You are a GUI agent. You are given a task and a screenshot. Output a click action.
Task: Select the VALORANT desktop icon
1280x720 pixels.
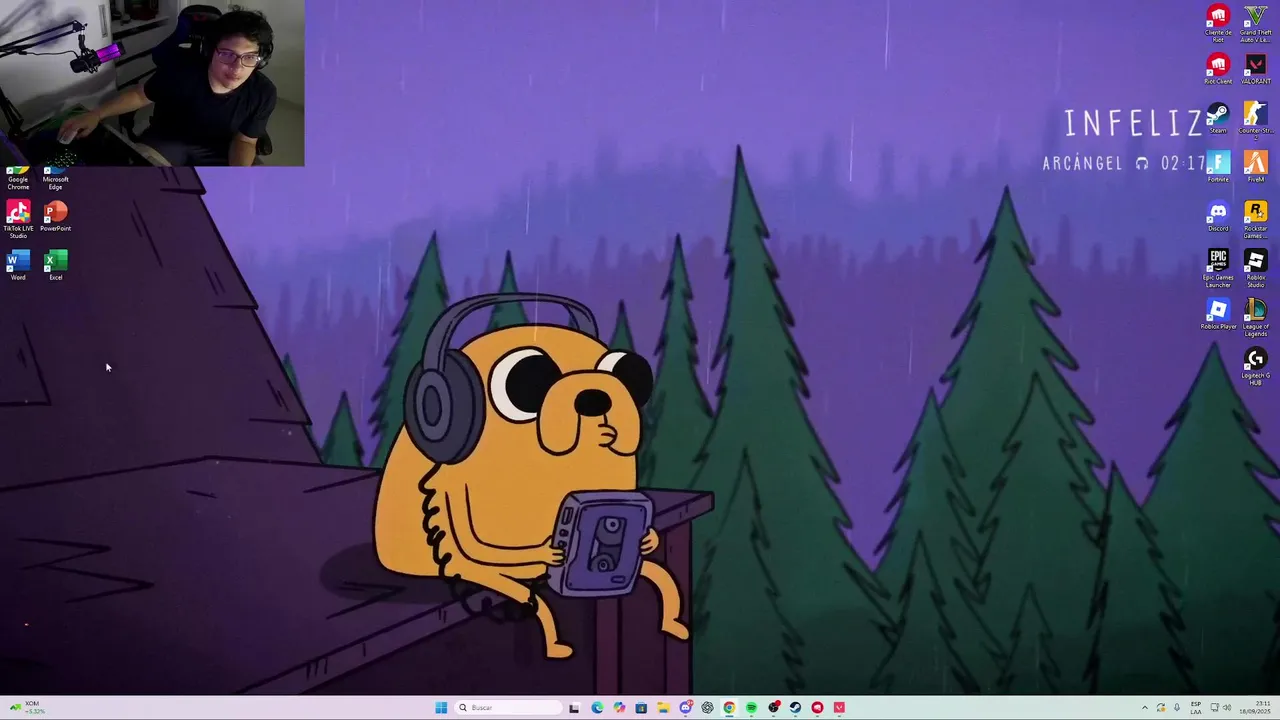click(1255, 69)
